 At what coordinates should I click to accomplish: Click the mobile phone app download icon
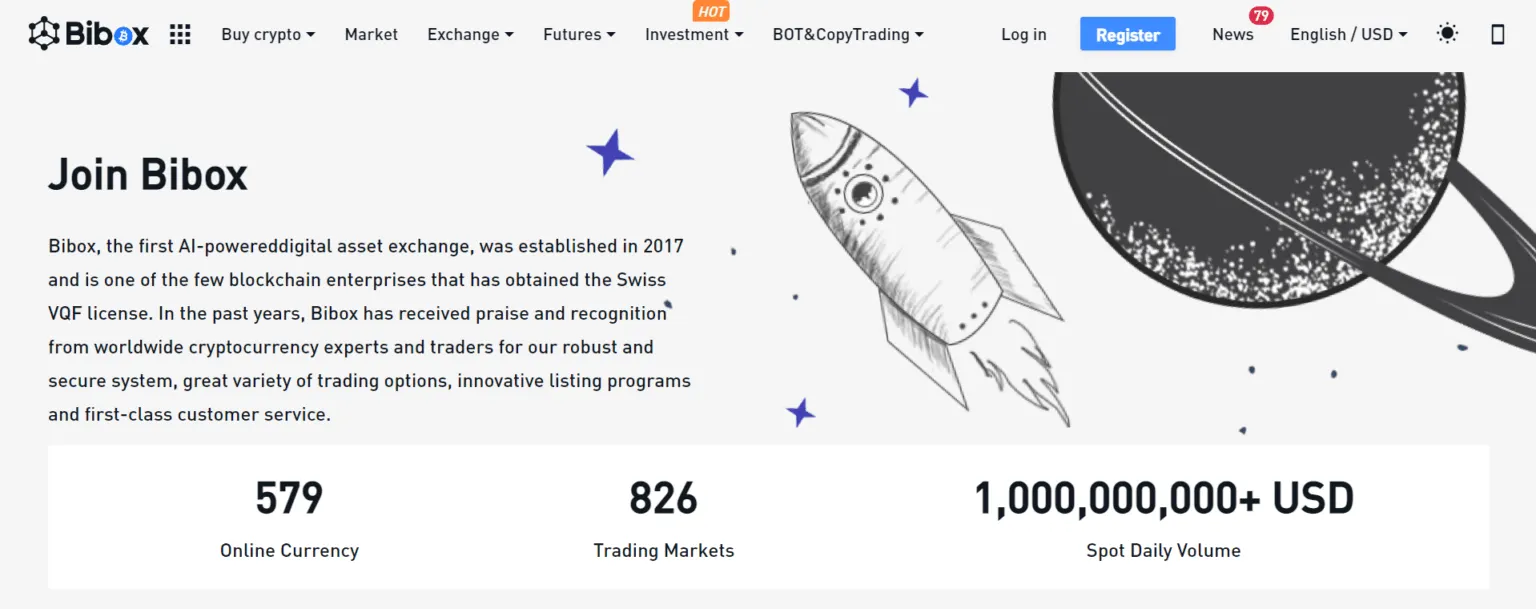click(x=1497, y=34)
